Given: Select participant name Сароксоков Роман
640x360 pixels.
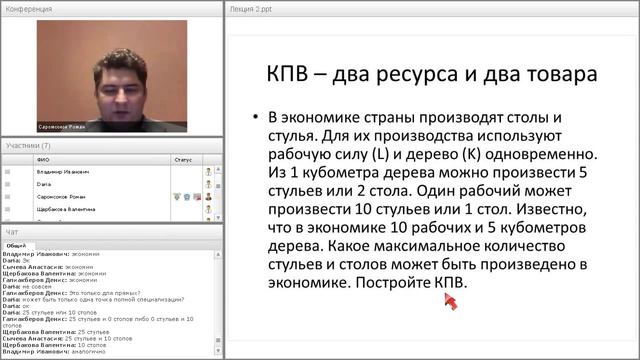Looking at the screenshot, I should point(61,197).
